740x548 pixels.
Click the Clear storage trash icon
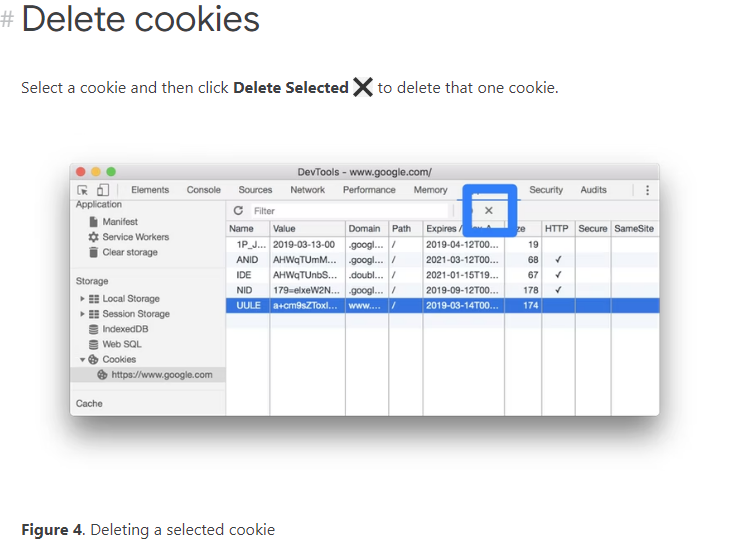coord(94,252)
